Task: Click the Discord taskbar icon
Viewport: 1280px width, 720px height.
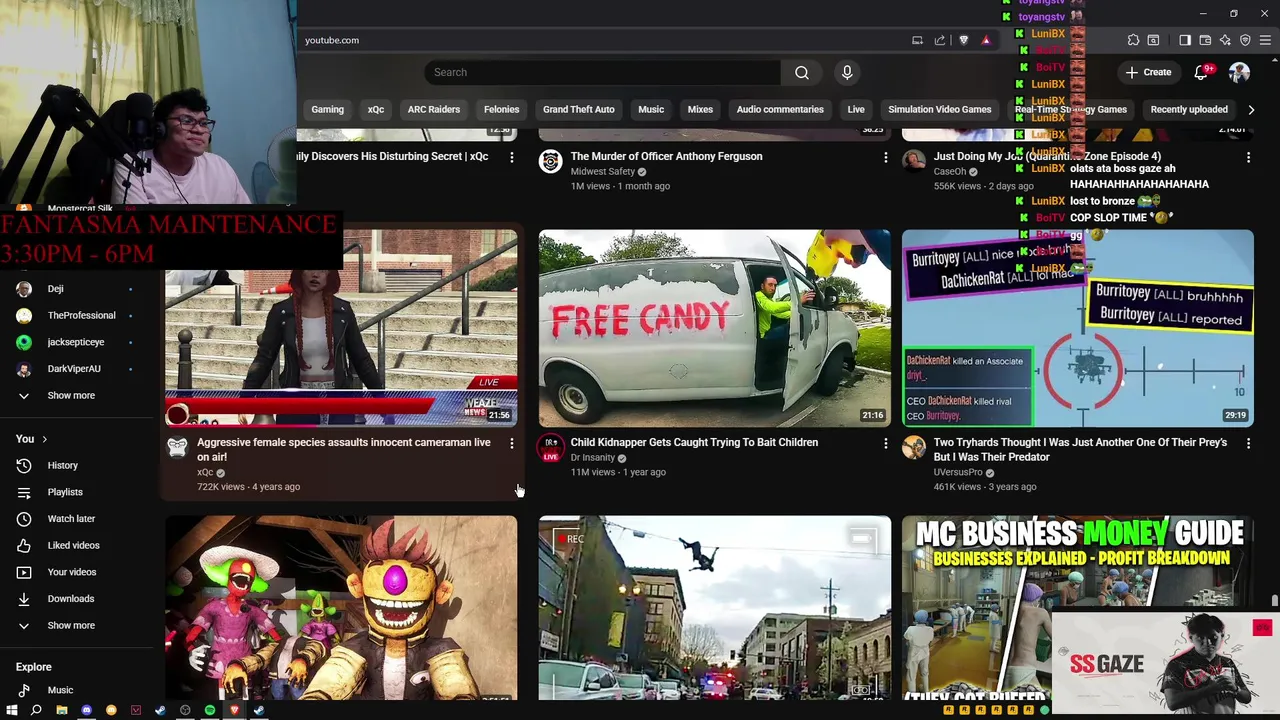Action: point(86,710)
